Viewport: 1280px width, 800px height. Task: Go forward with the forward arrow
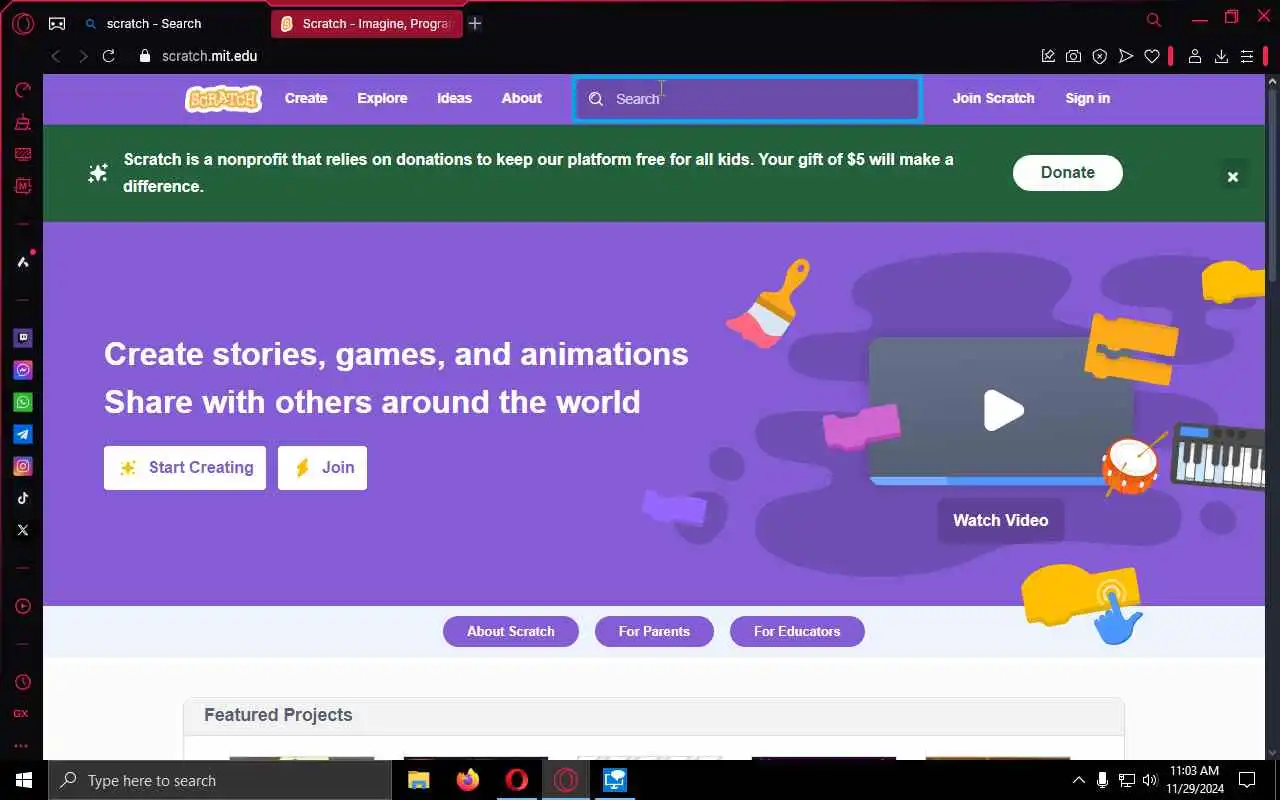[83, 56]
